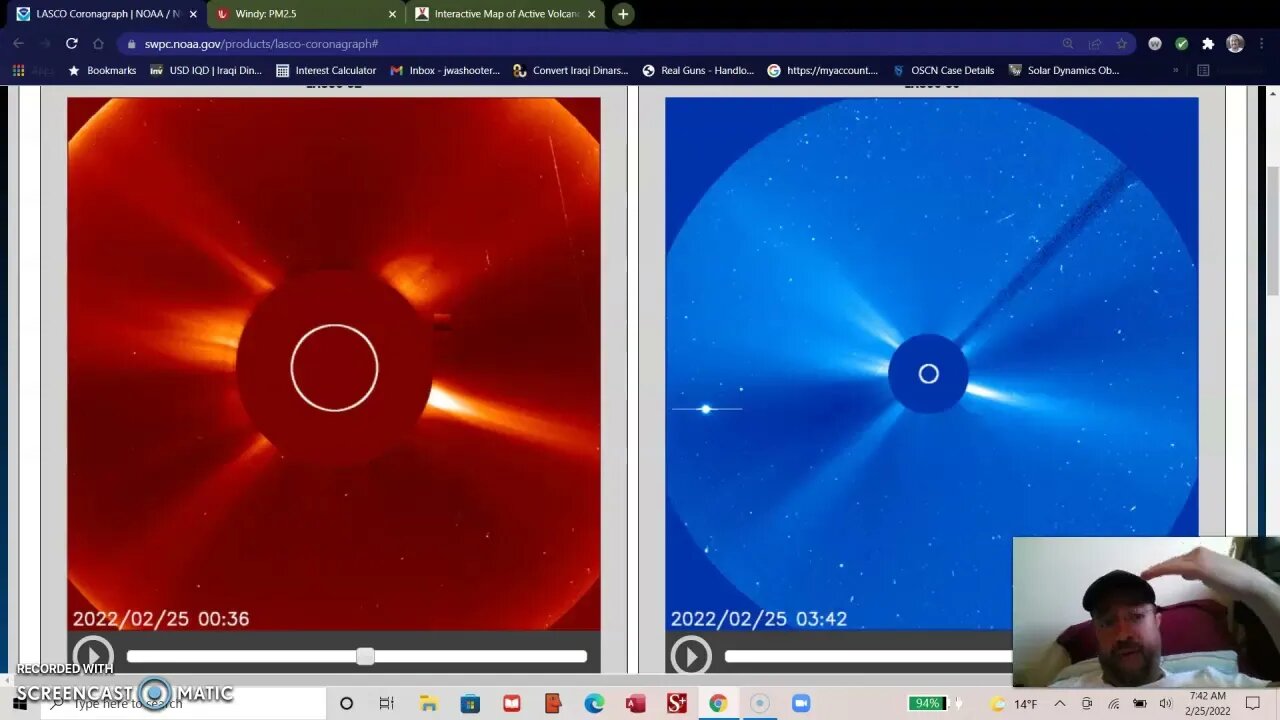Play the LASCO C2 red coronagraph animation
1280x720 pixels.
point(92,656)
